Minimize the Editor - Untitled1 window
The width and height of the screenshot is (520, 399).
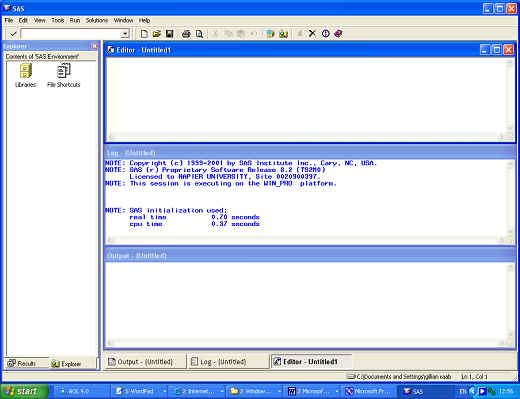[485, 50]
